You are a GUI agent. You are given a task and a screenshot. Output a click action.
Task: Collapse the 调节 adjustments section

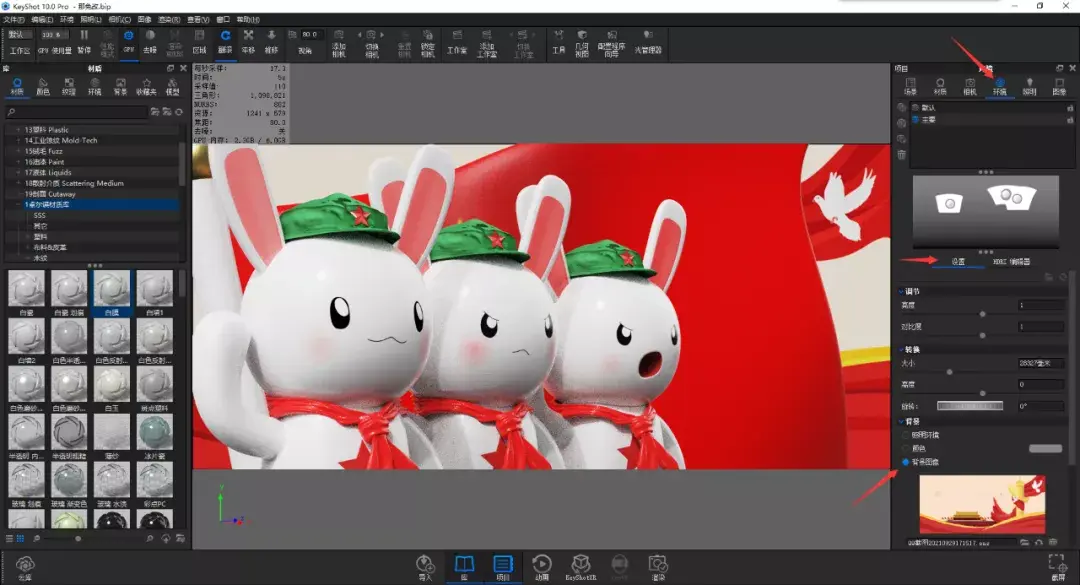coord(902,291)
